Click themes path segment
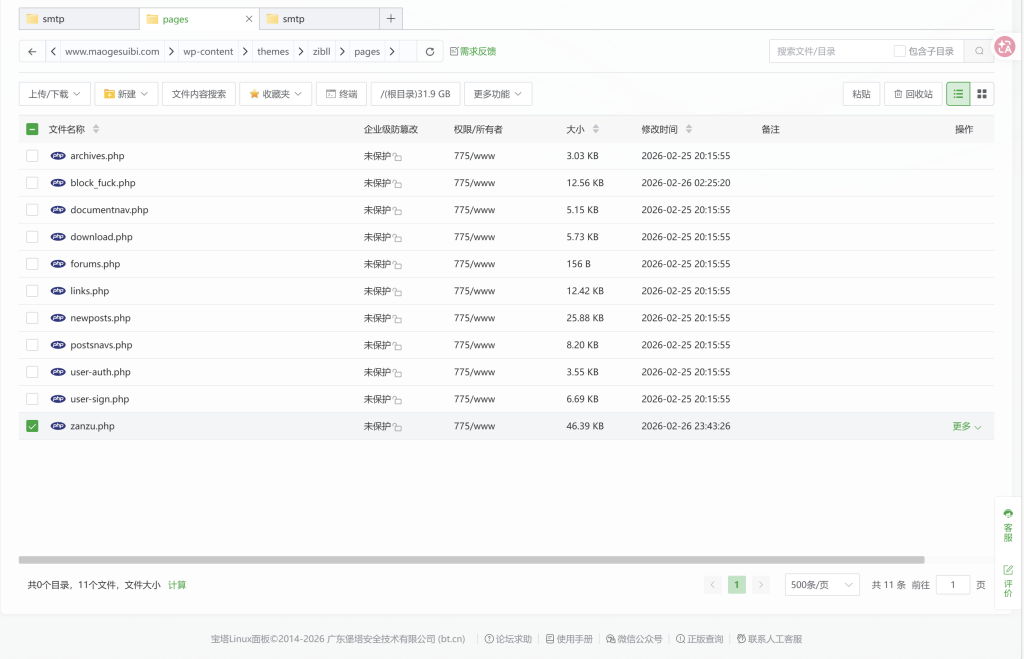Screen dimensions: 1024x659 click(273, 52)
